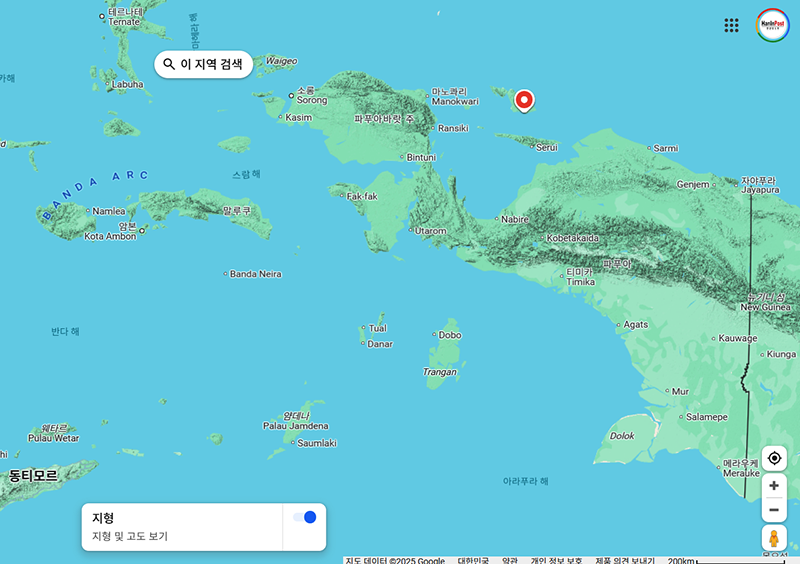The width and height of the screenshot is (800, 564).
Task: Select the Timika city label
Action: pos(580,282)
